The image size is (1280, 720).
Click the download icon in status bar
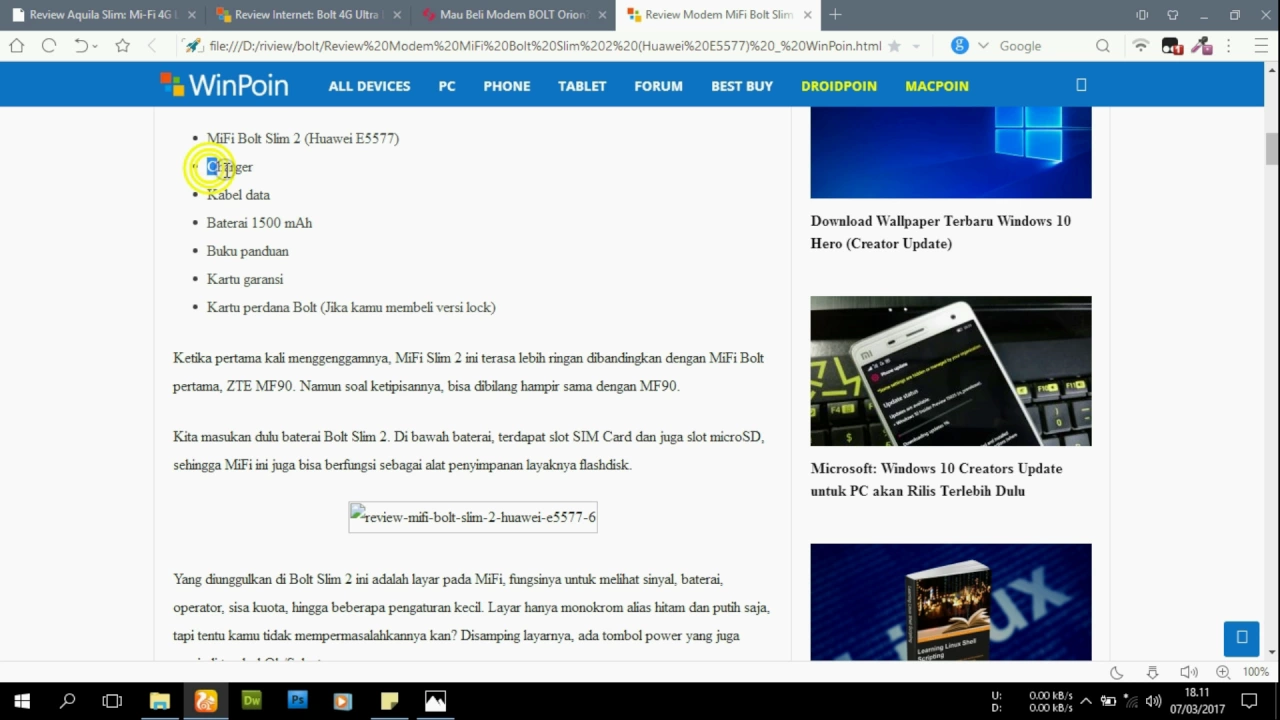[x=1152, y=672]
